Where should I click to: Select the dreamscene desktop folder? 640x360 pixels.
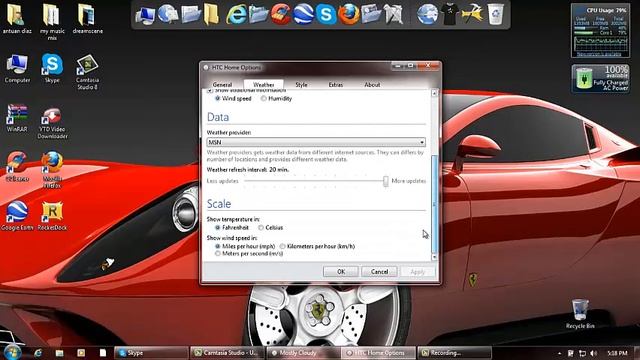tap(87, 19)
